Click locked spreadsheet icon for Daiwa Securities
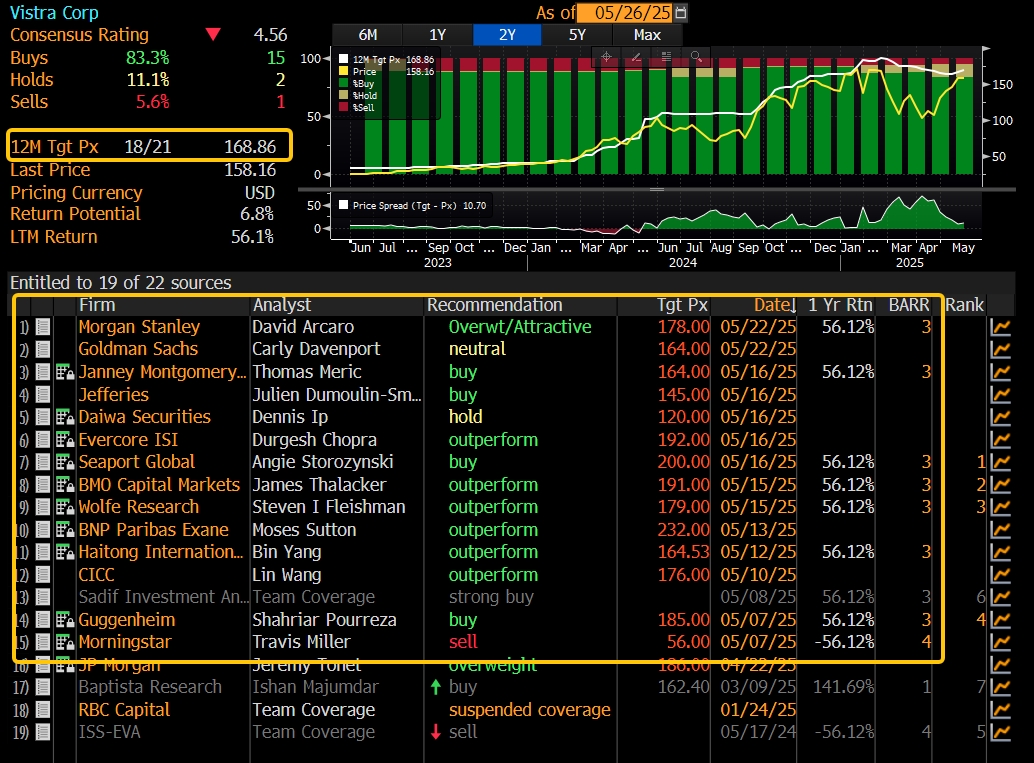This screenshot has width=1034, height=763. point(64,417)
